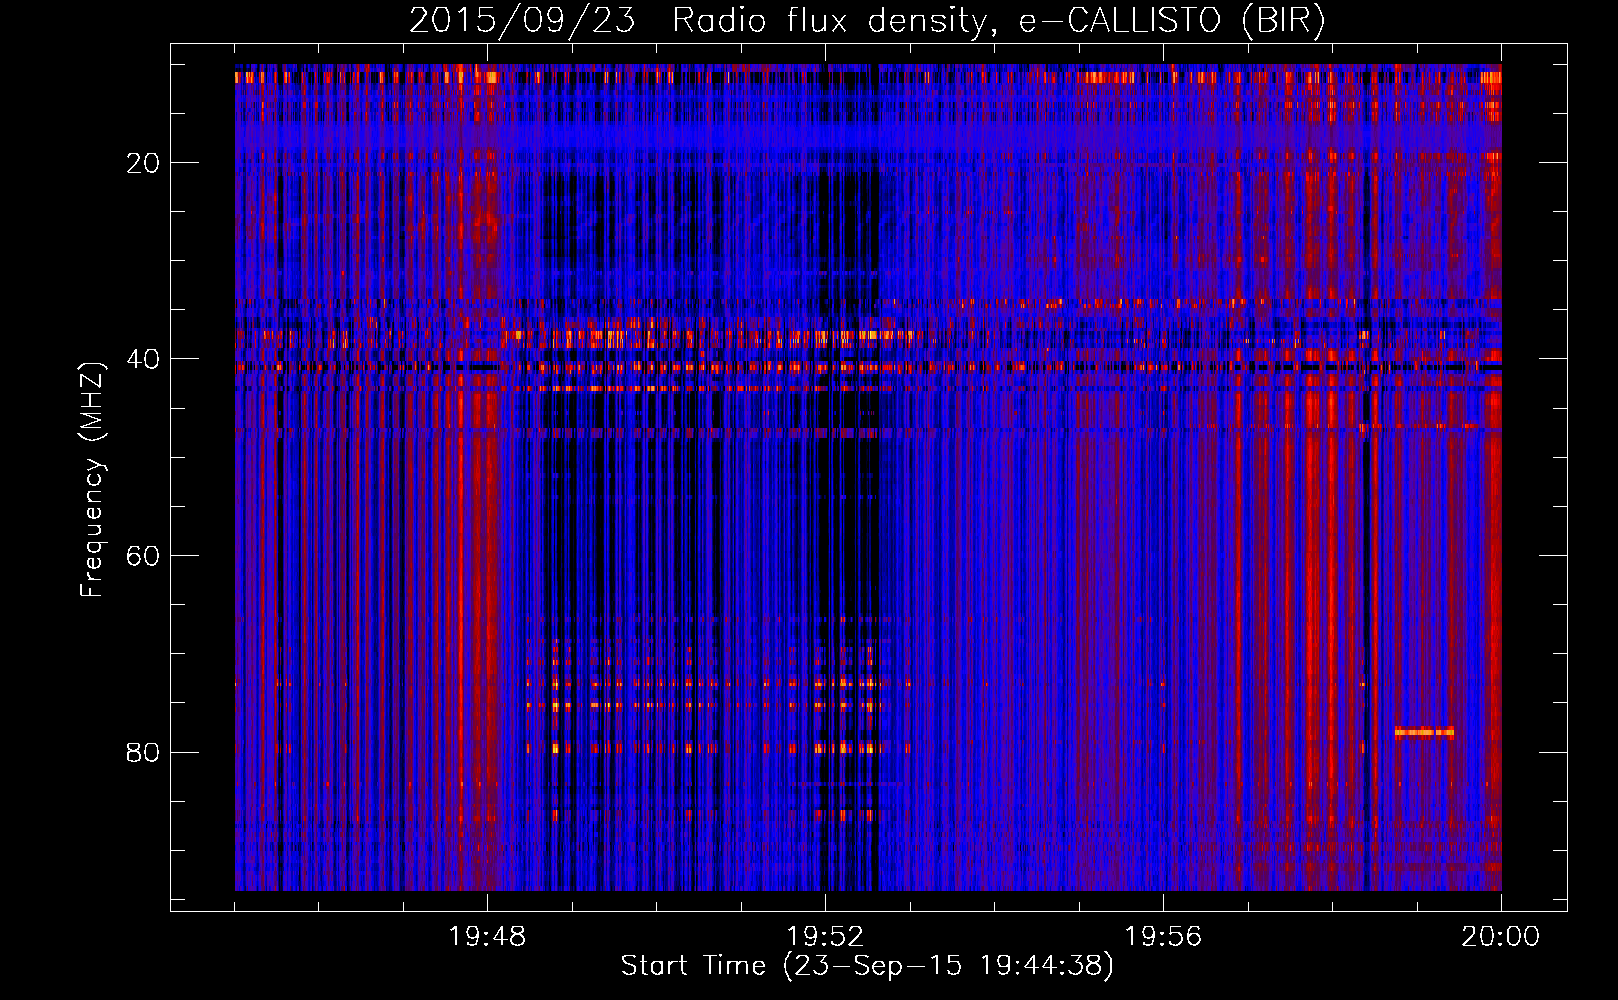Click the '20' frequency tick label
Image resolution: width=1618 pixels, height=1000 pixels.
click(143, 163)
